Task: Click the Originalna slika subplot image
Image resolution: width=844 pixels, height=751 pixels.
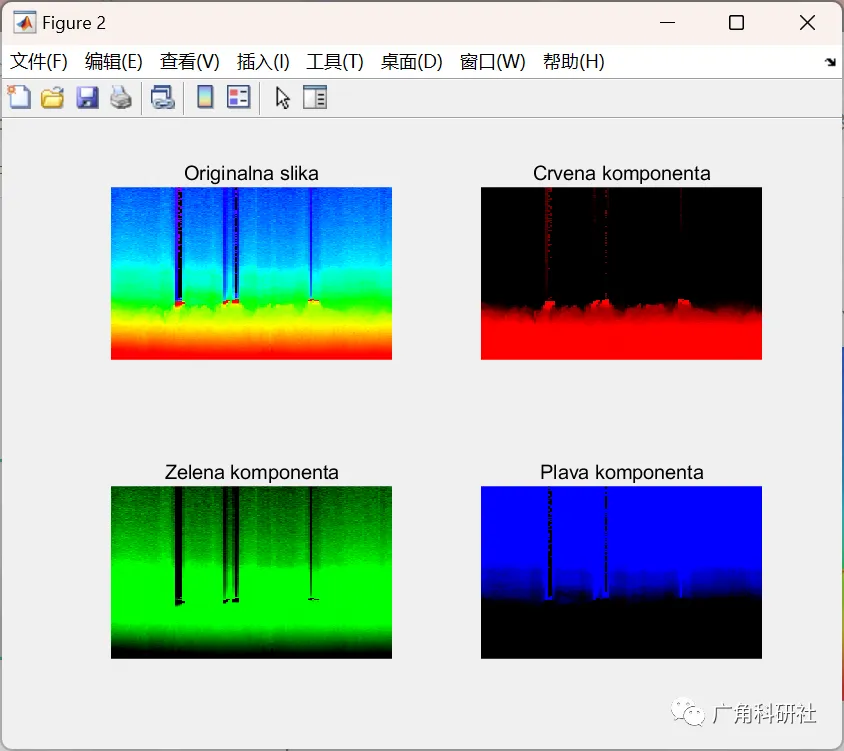Action: click(250, 272)
